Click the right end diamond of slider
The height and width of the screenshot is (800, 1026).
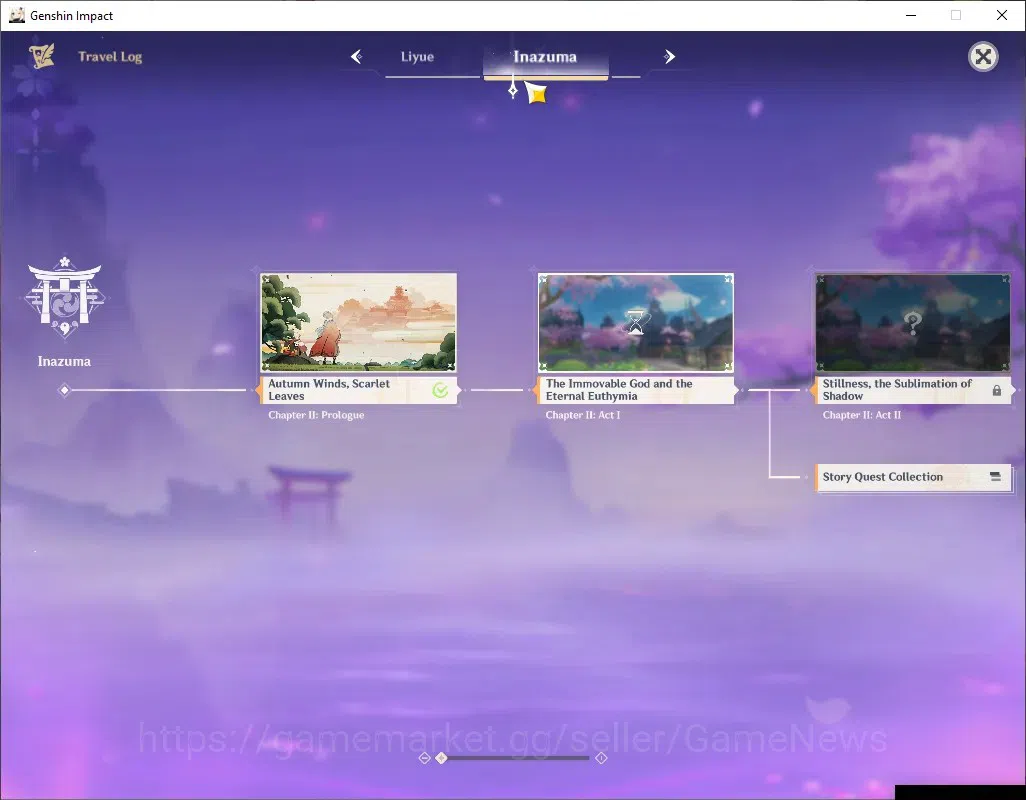(601, 757)
